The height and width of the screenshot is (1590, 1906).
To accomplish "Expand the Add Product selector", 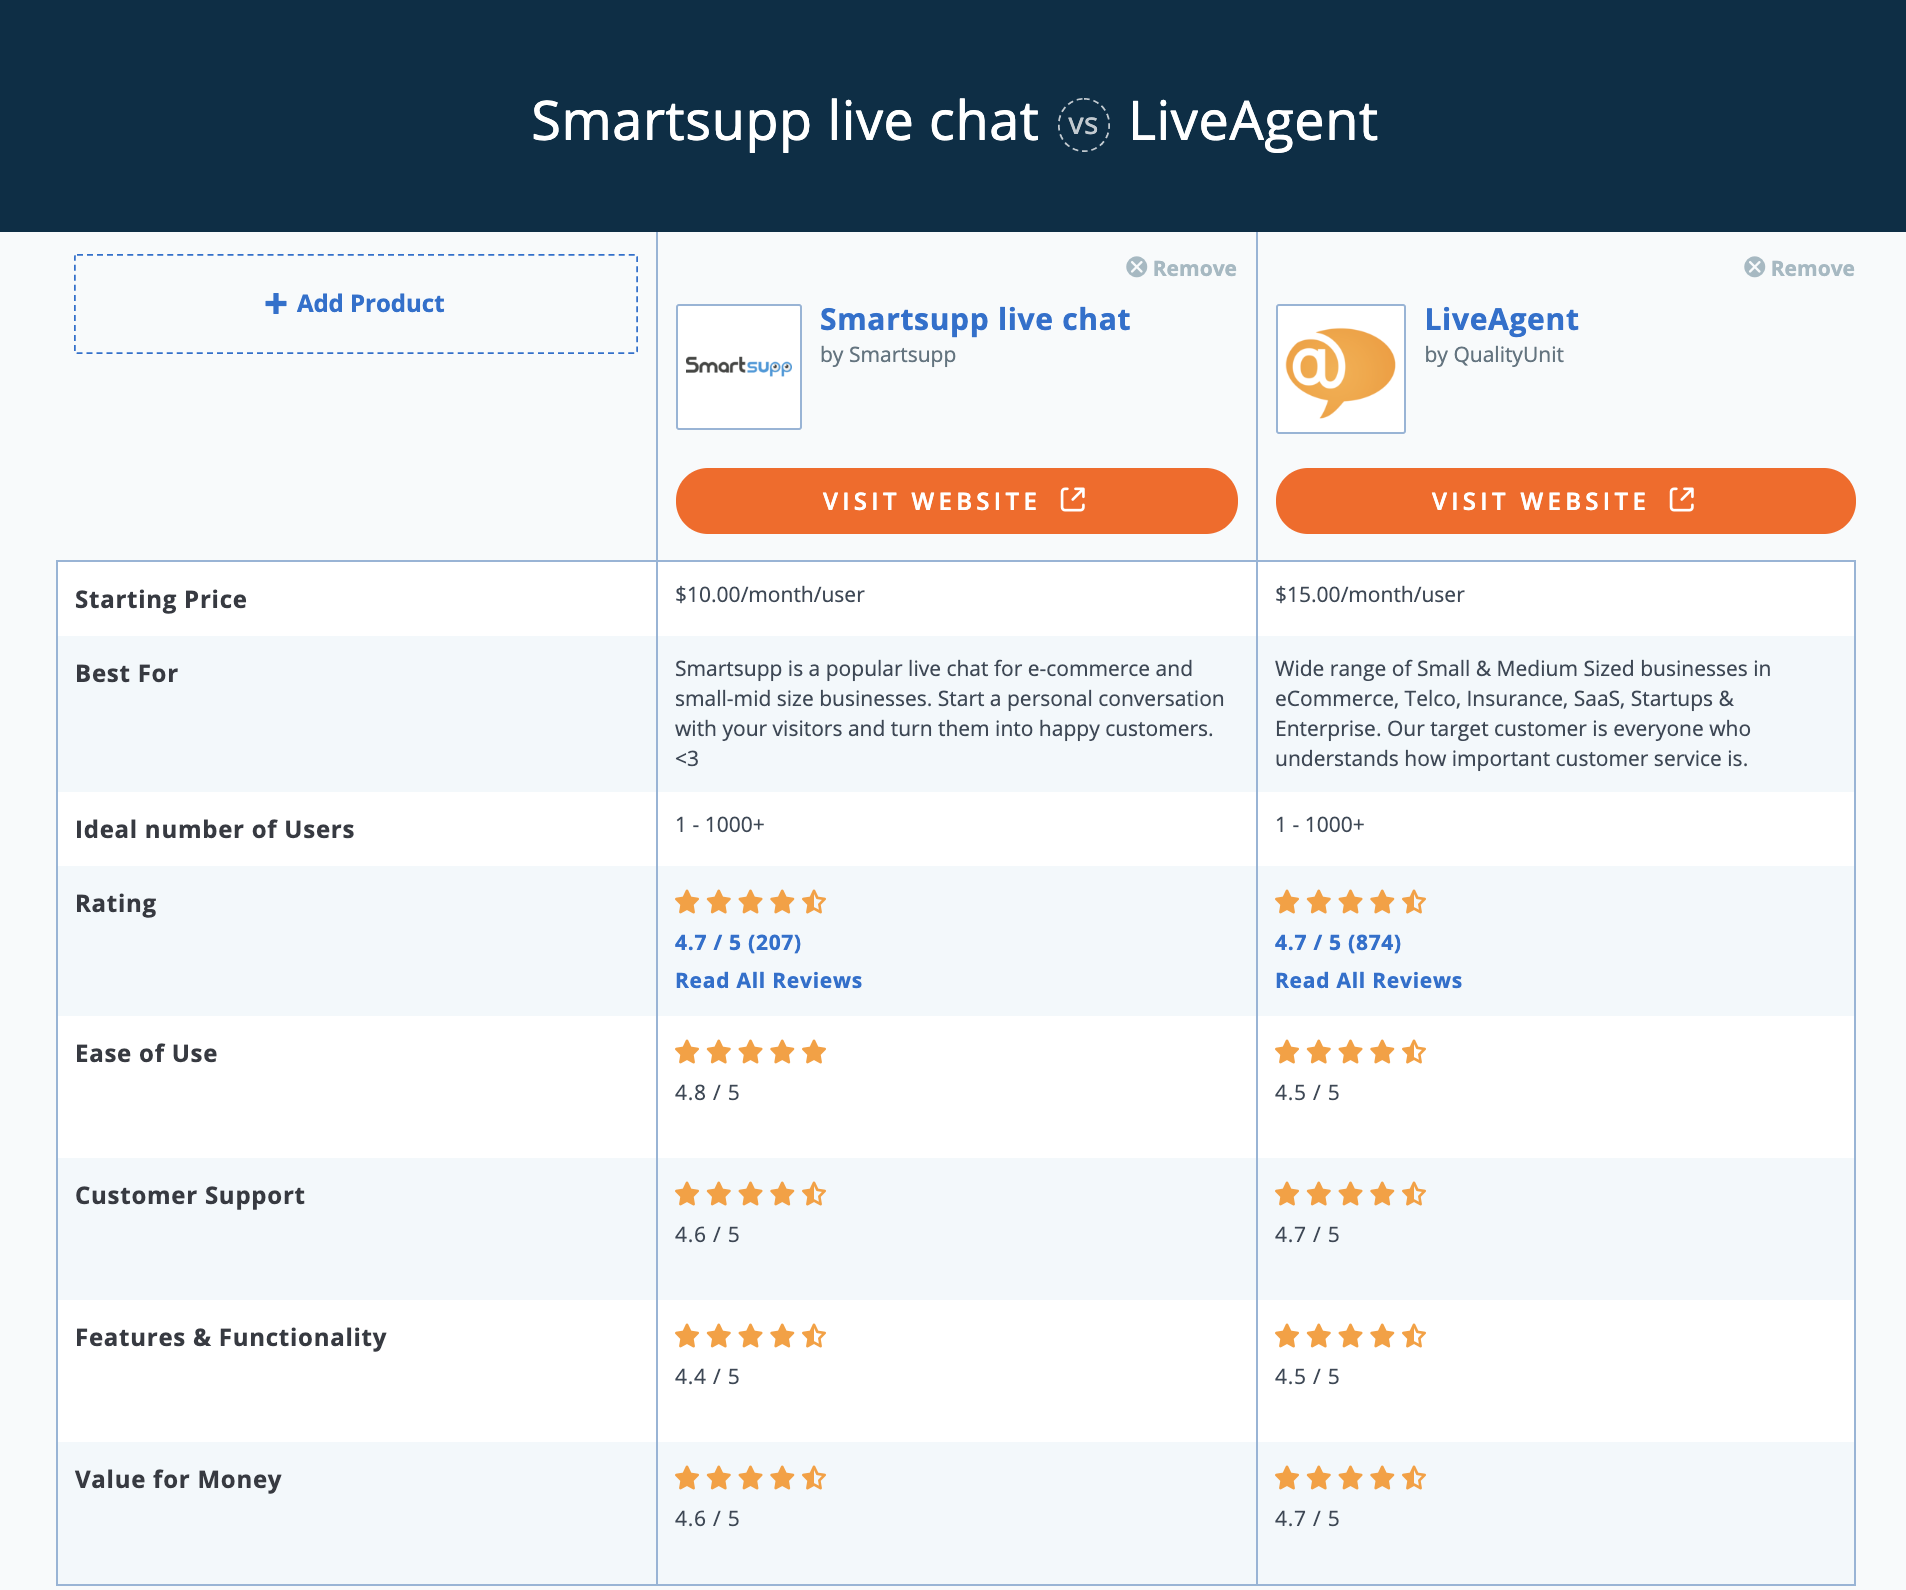I will tap(355, 303).
